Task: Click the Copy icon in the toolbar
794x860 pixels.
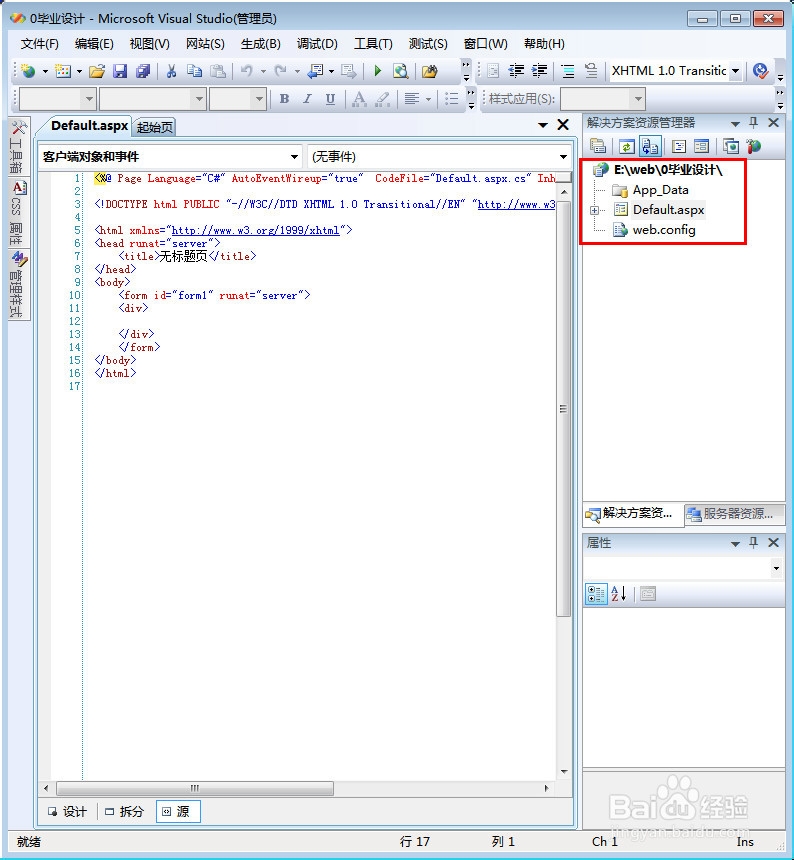Action: [x=194, y=71]
